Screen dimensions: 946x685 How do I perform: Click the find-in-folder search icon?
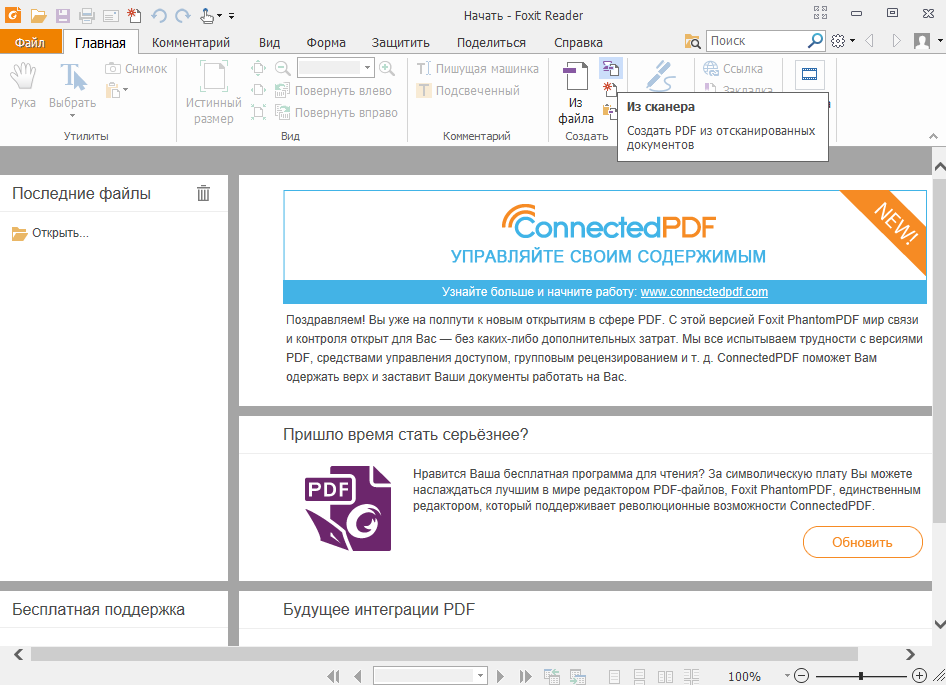(x=693, y=42)
